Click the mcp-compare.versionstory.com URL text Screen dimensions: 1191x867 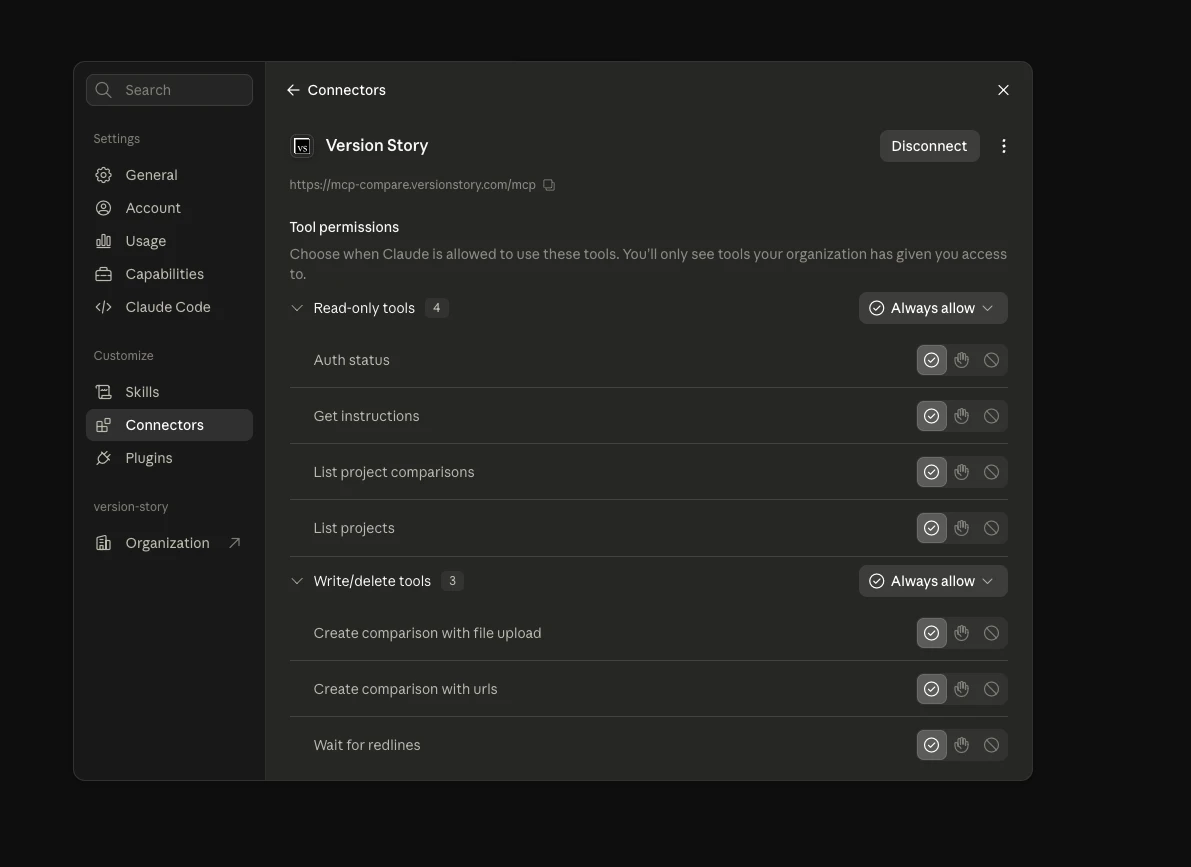click(412, 185)
